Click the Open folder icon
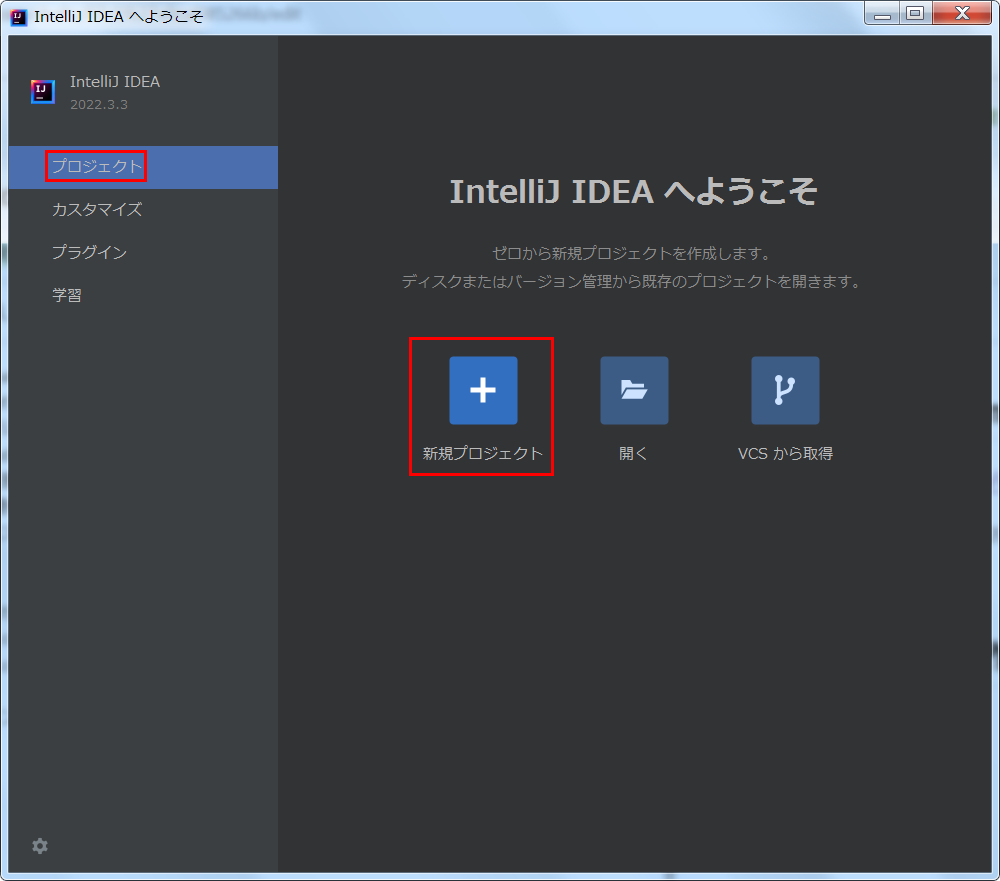The height and width of the screenshot is (881, 1000). [x=634, y=390]
